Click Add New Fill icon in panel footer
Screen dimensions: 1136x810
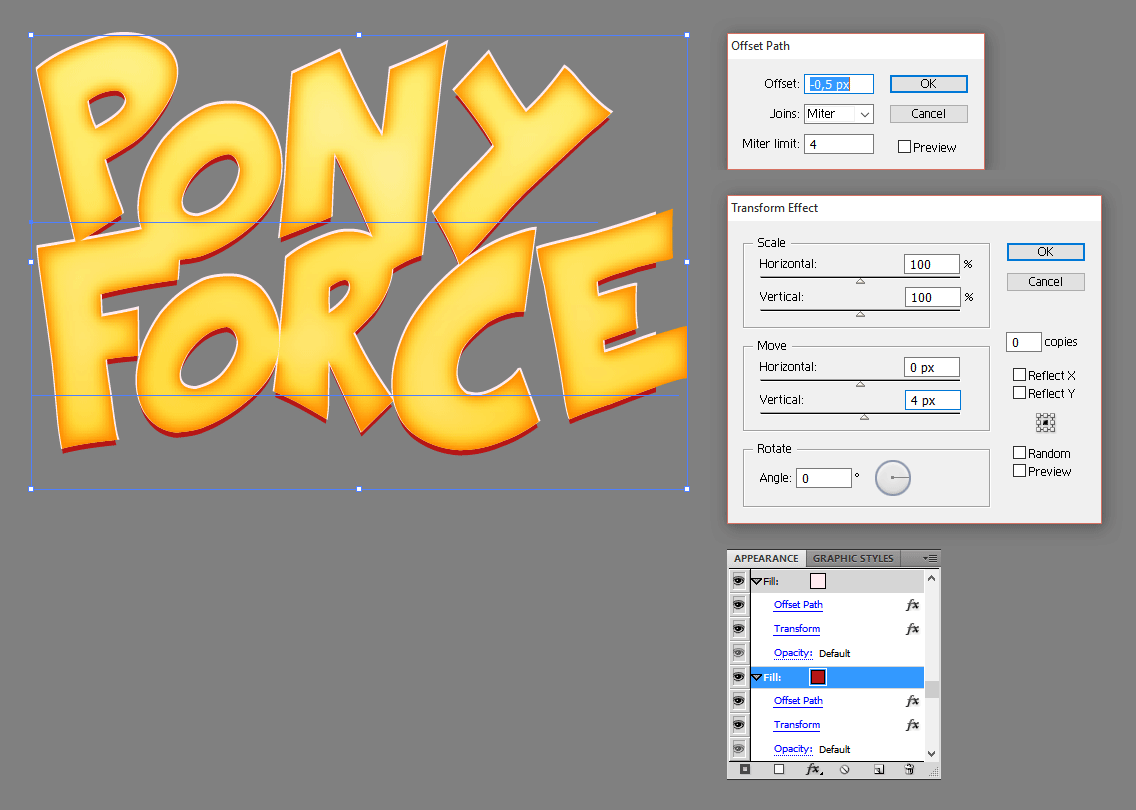779,769
